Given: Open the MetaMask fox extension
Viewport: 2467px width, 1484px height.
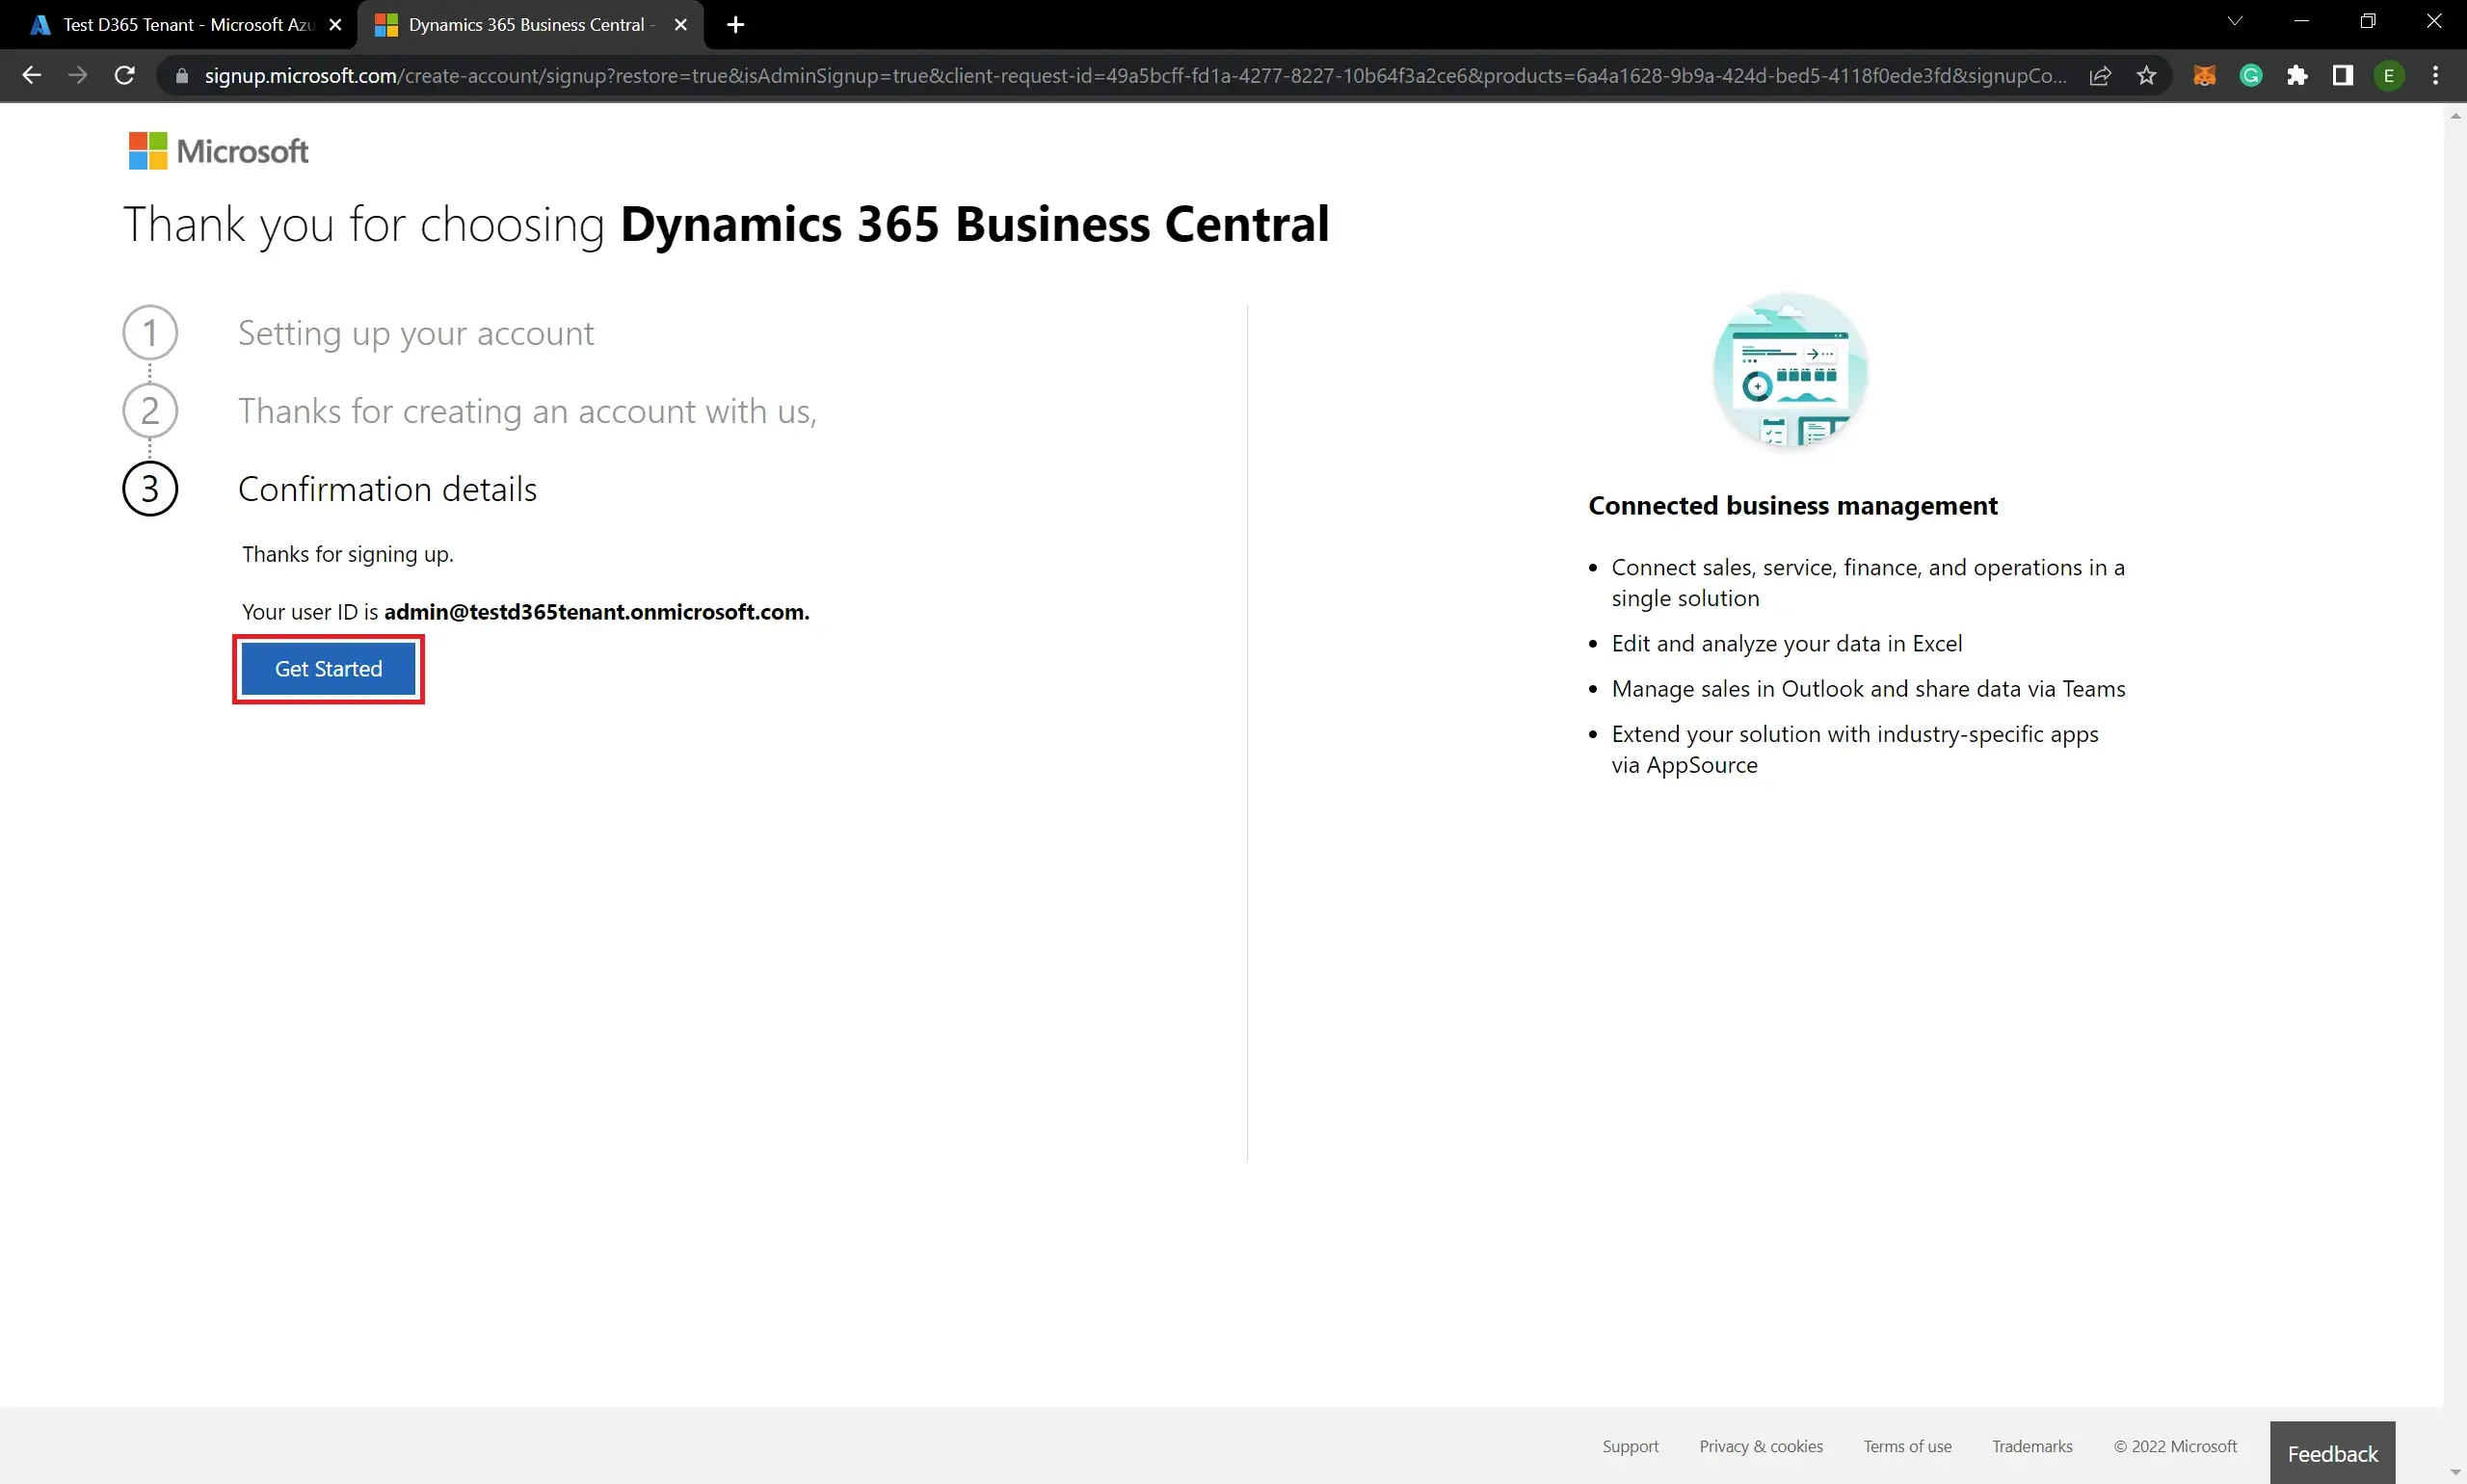Looking at the screenshot, I should tap(2204, 76).
